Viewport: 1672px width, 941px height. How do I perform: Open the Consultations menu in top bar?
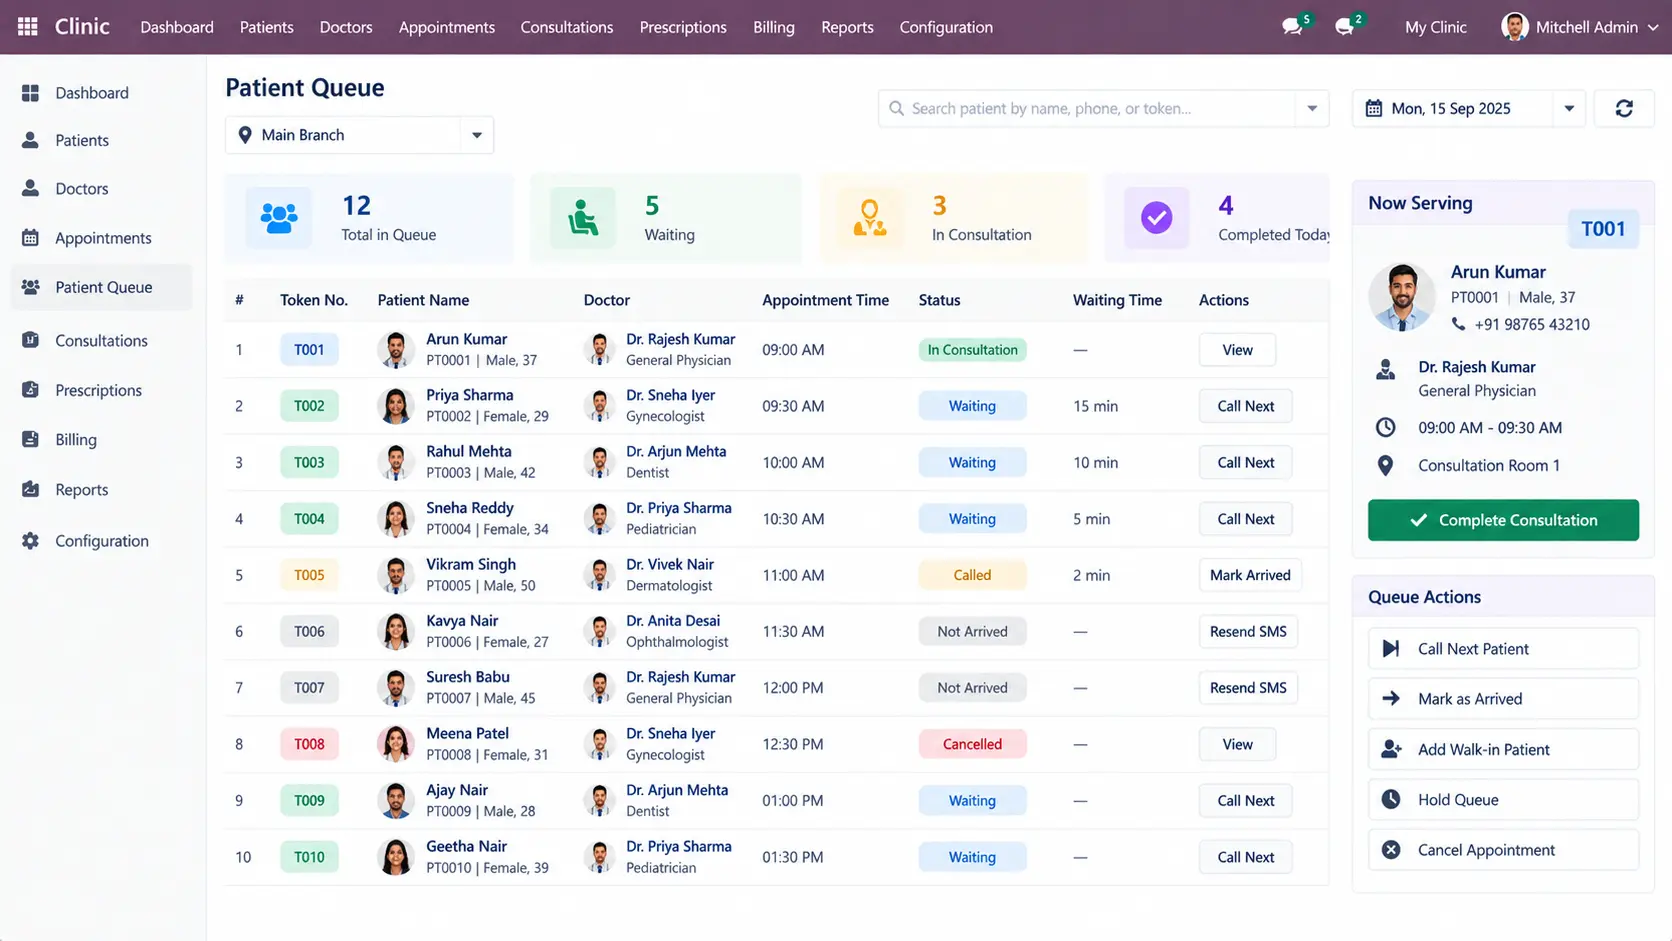point(567,27)
